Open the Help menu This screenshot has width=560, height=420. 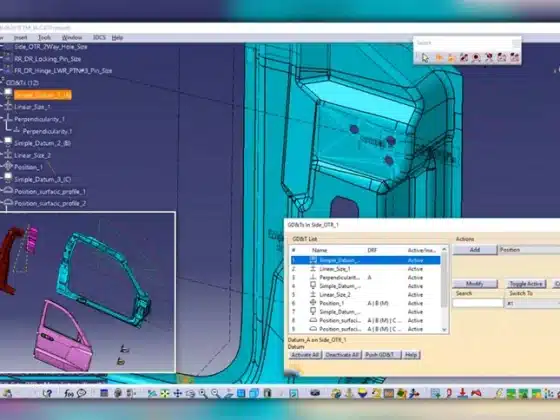click(x=117, y=38)
